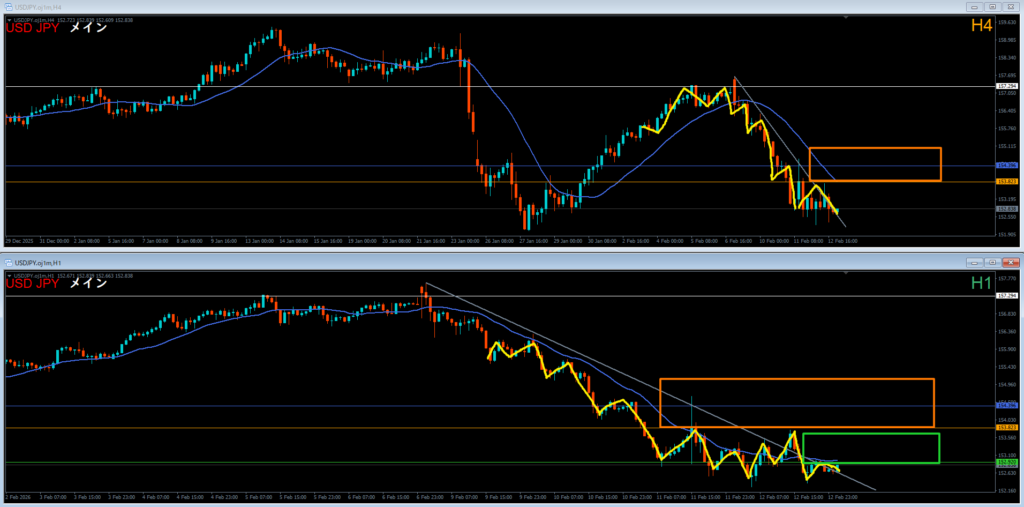The image size is (1024, 507).
Task: Select the large orange rectangle on the H1 chart
Action: [797, 380]
